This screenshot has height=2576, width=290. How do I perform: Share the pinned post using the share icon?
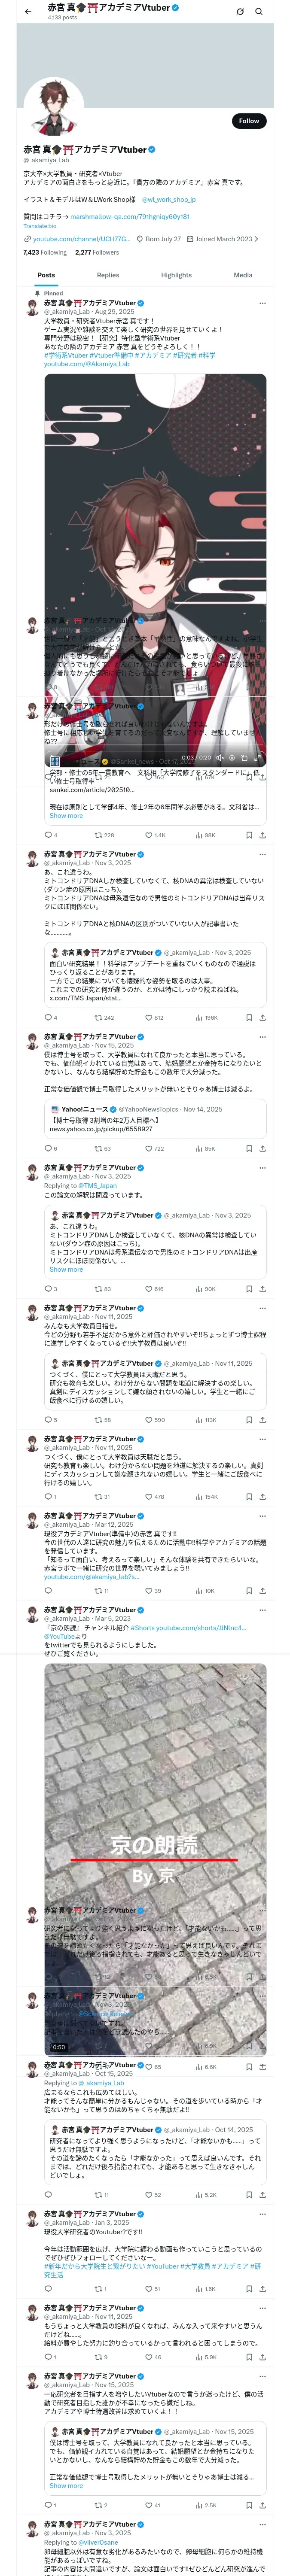262,835
